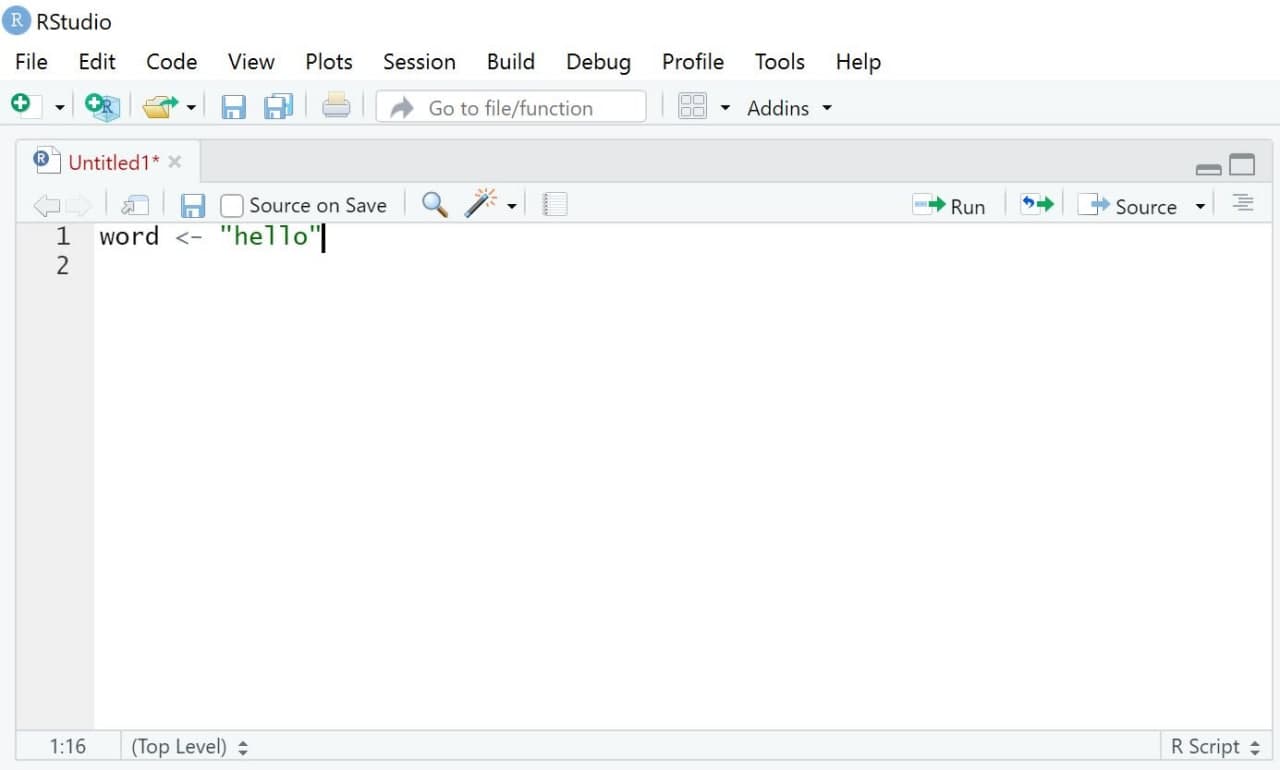Save all open documents
The height and width of the screenshot is (770, 1280).
tap(278, 107)
